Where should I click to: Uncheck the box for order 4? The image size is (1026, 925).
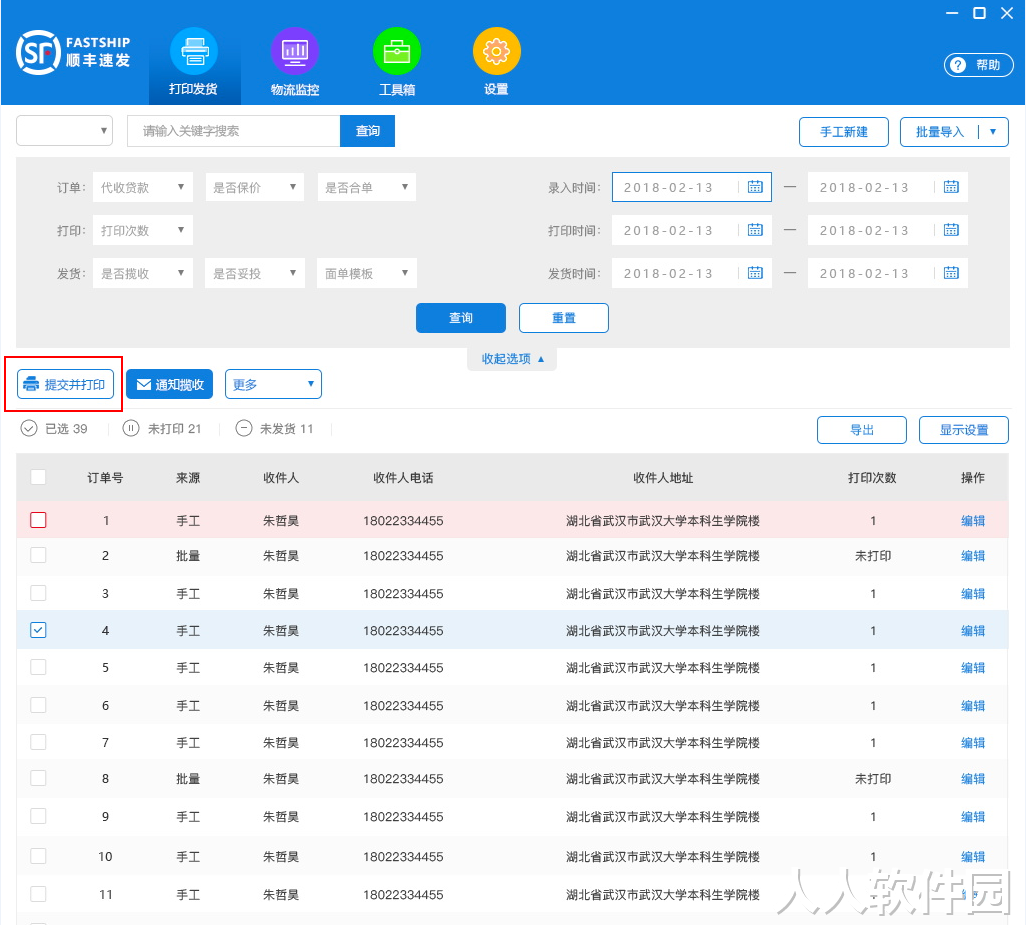[x=39, y=630]
